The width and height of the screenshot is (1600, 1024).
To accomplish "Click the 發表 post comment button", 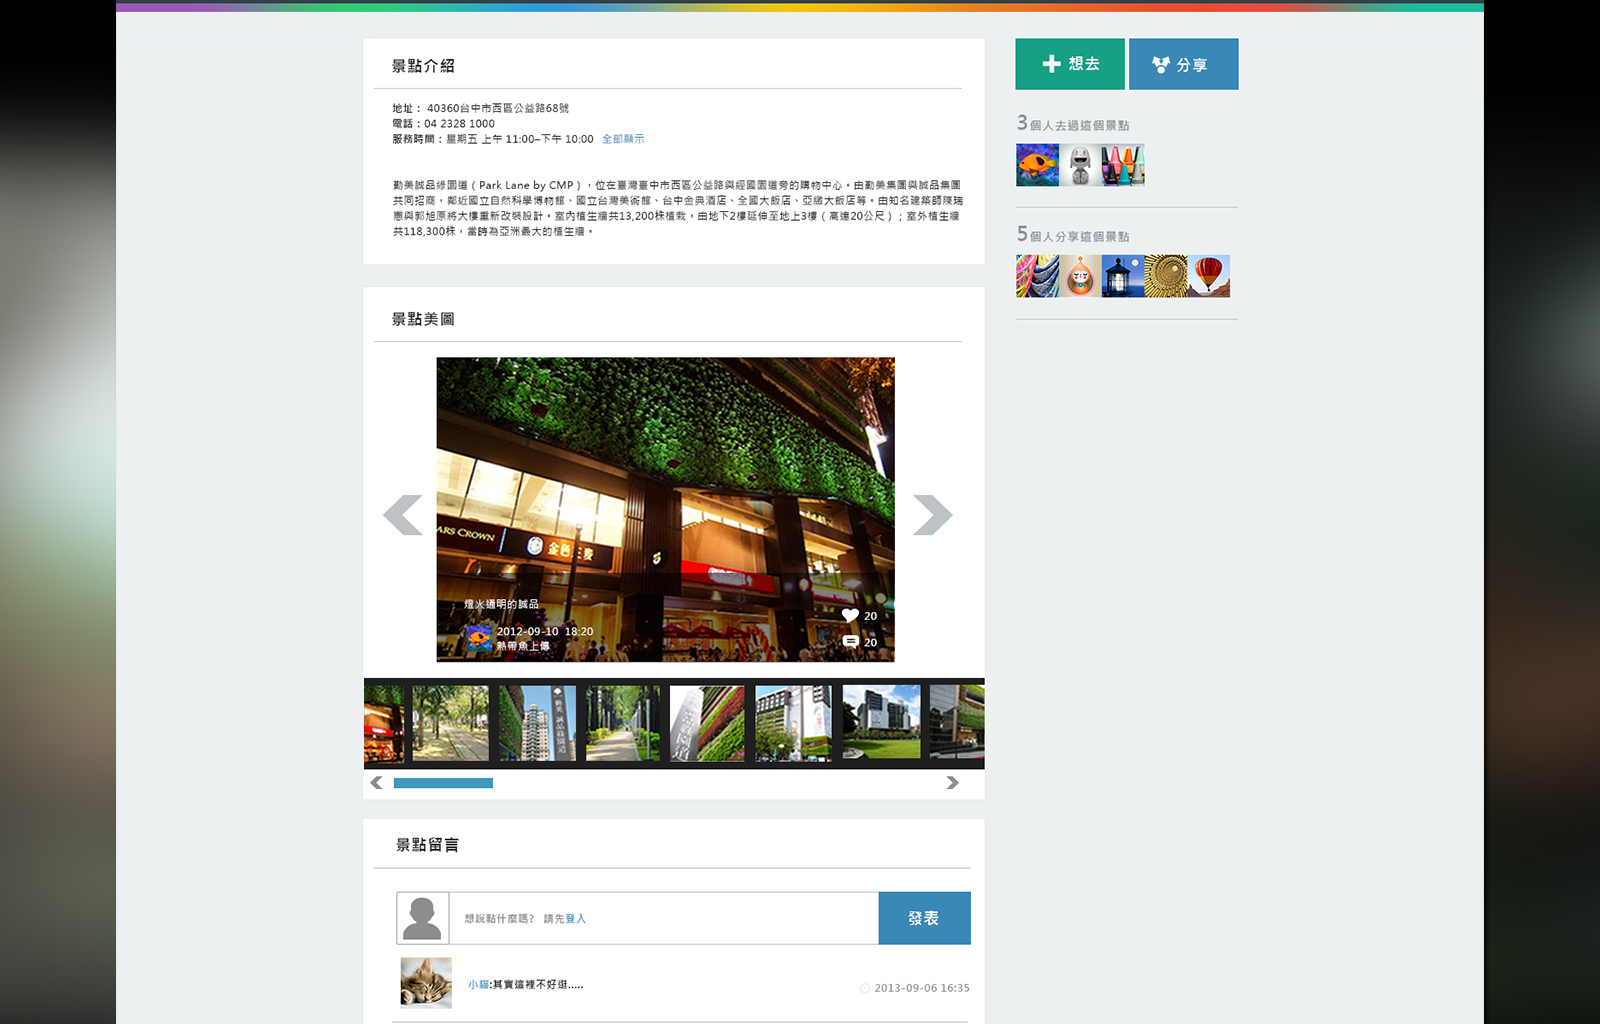I will [x=924, y=918].
